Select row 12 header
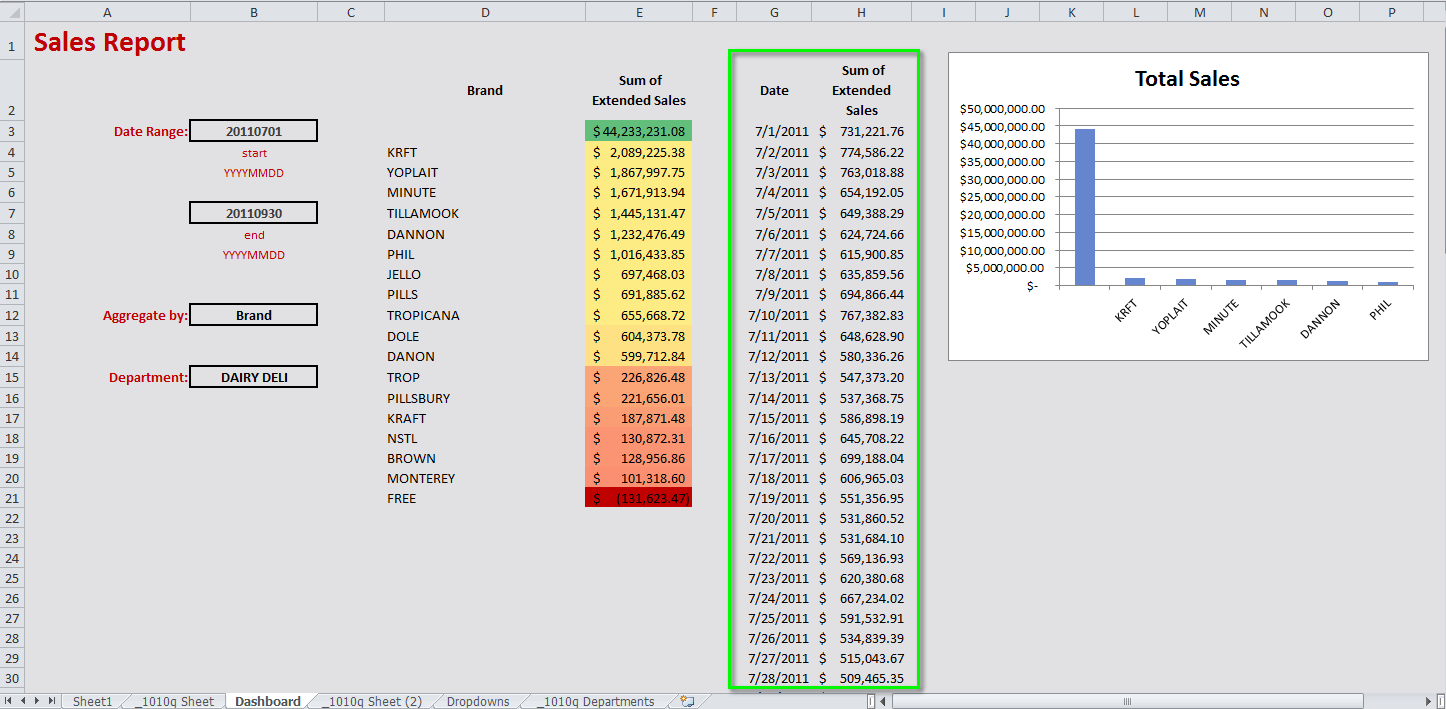The image size is (1446, 709). pos(12,315)
